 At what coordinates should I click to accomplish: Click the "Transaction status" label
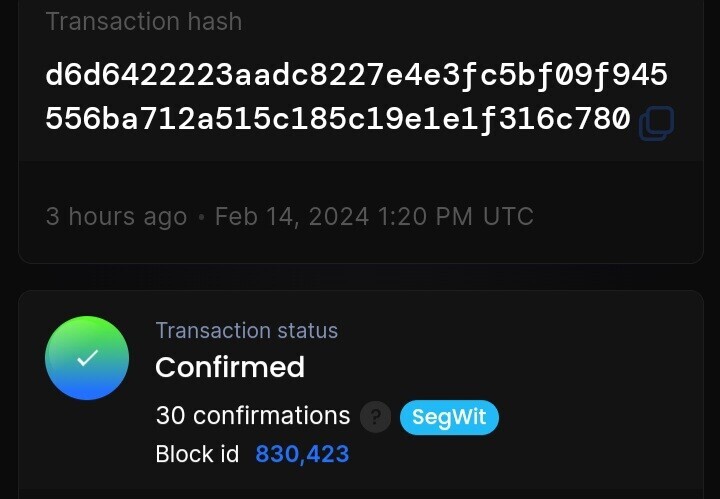coord(247,331)
